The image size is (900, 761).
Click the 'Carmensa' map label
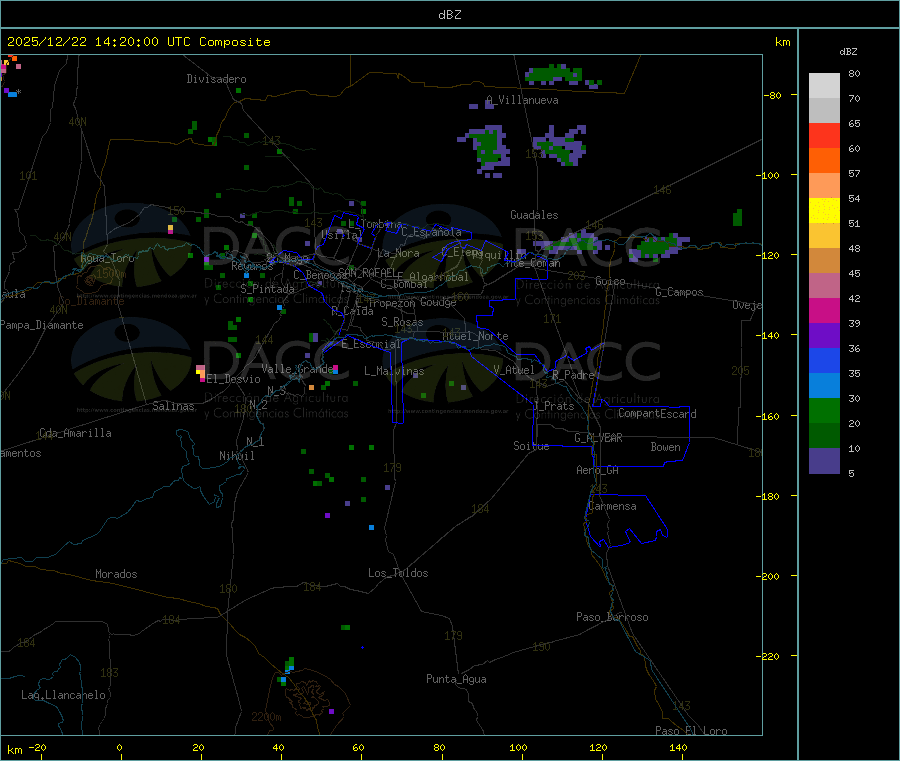click(612, 507)
